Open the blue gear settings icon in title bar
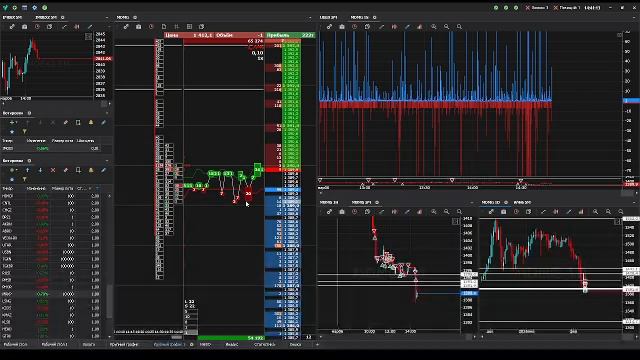640x360 pixels. click(x=35, y=8)
